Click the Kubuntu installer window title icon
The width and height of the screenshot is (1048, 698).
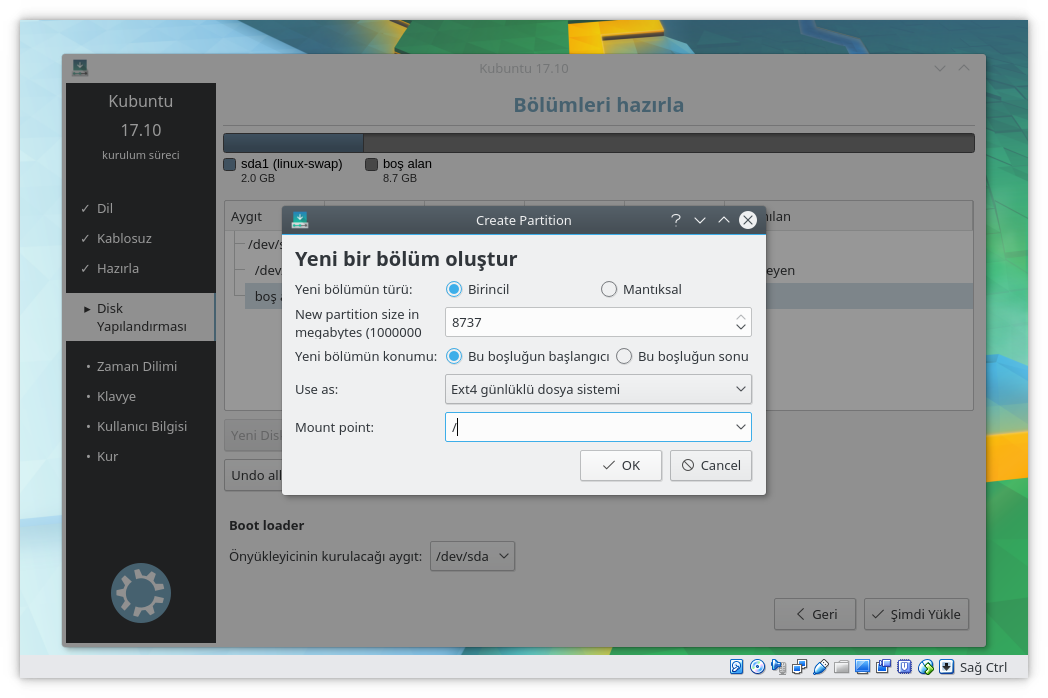(80, 68)
